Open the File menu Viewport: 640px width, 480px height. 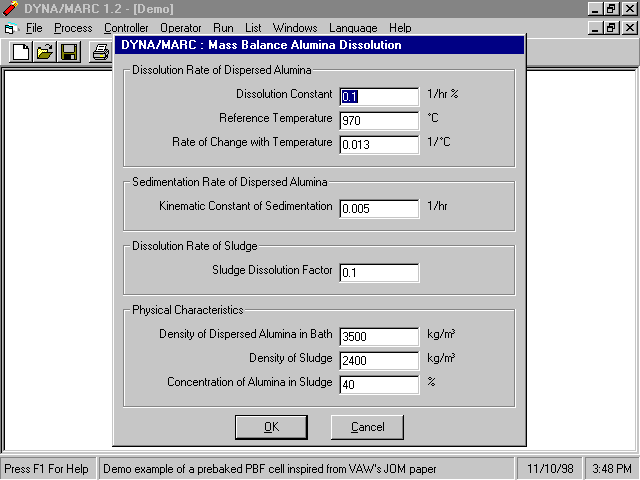[34, 28]
